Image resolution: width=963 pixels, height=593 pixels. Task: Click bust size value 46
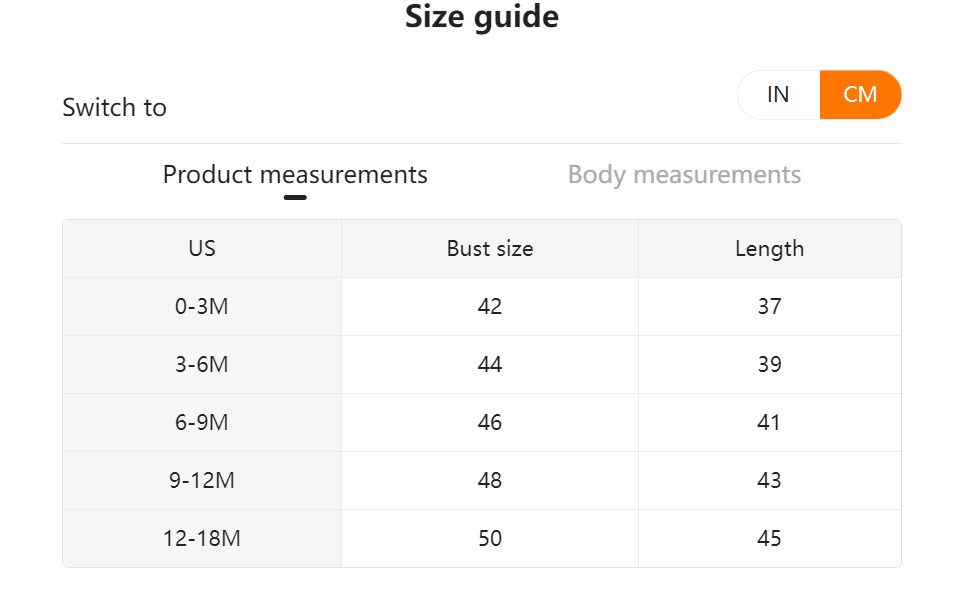490,423
